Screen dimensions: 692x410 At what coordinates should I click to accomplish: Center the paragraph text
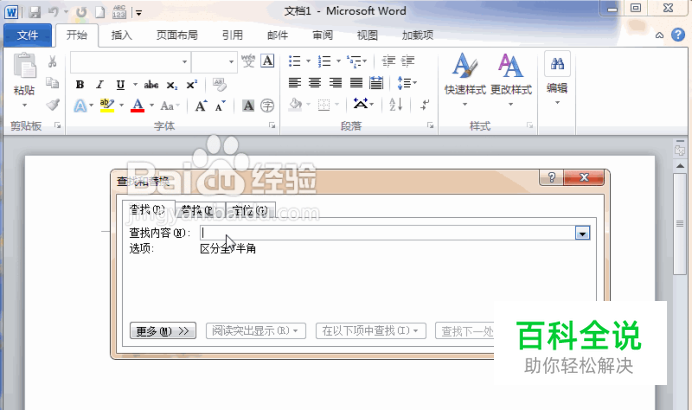pos(315,83)
